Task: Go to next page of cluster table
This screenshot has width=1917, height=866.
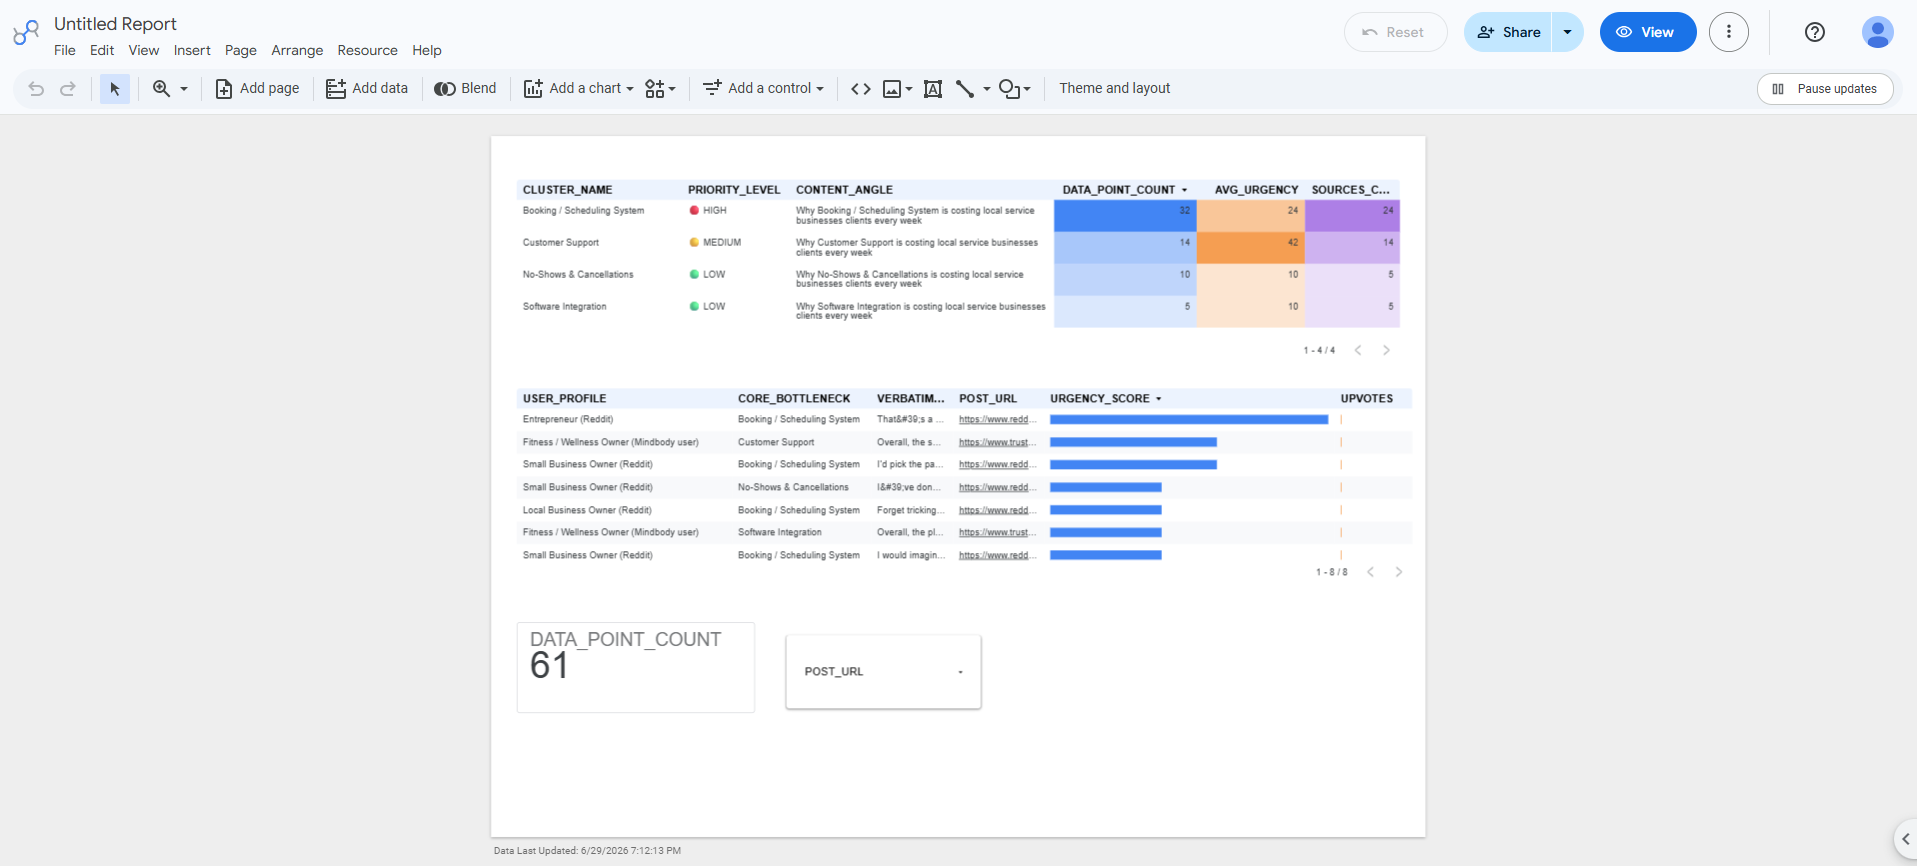Action: [x=1386, y=350]
